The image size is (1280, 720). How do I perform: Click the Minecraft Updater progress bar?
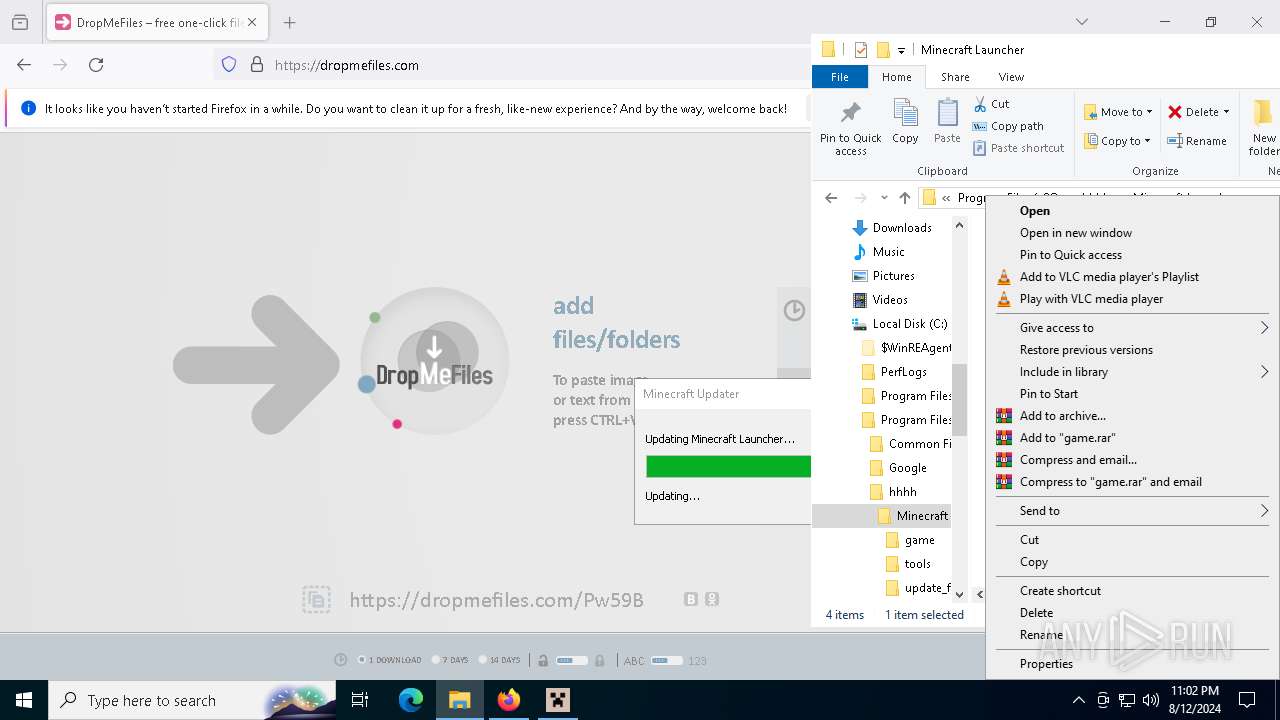728,466
